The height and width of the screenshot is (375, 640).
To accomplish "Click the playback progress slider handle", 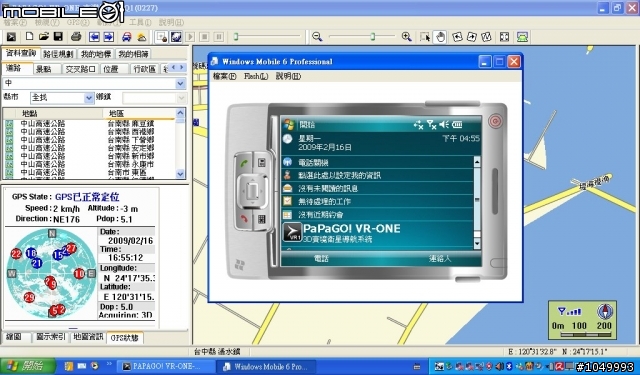I will (x=236, y=37).
